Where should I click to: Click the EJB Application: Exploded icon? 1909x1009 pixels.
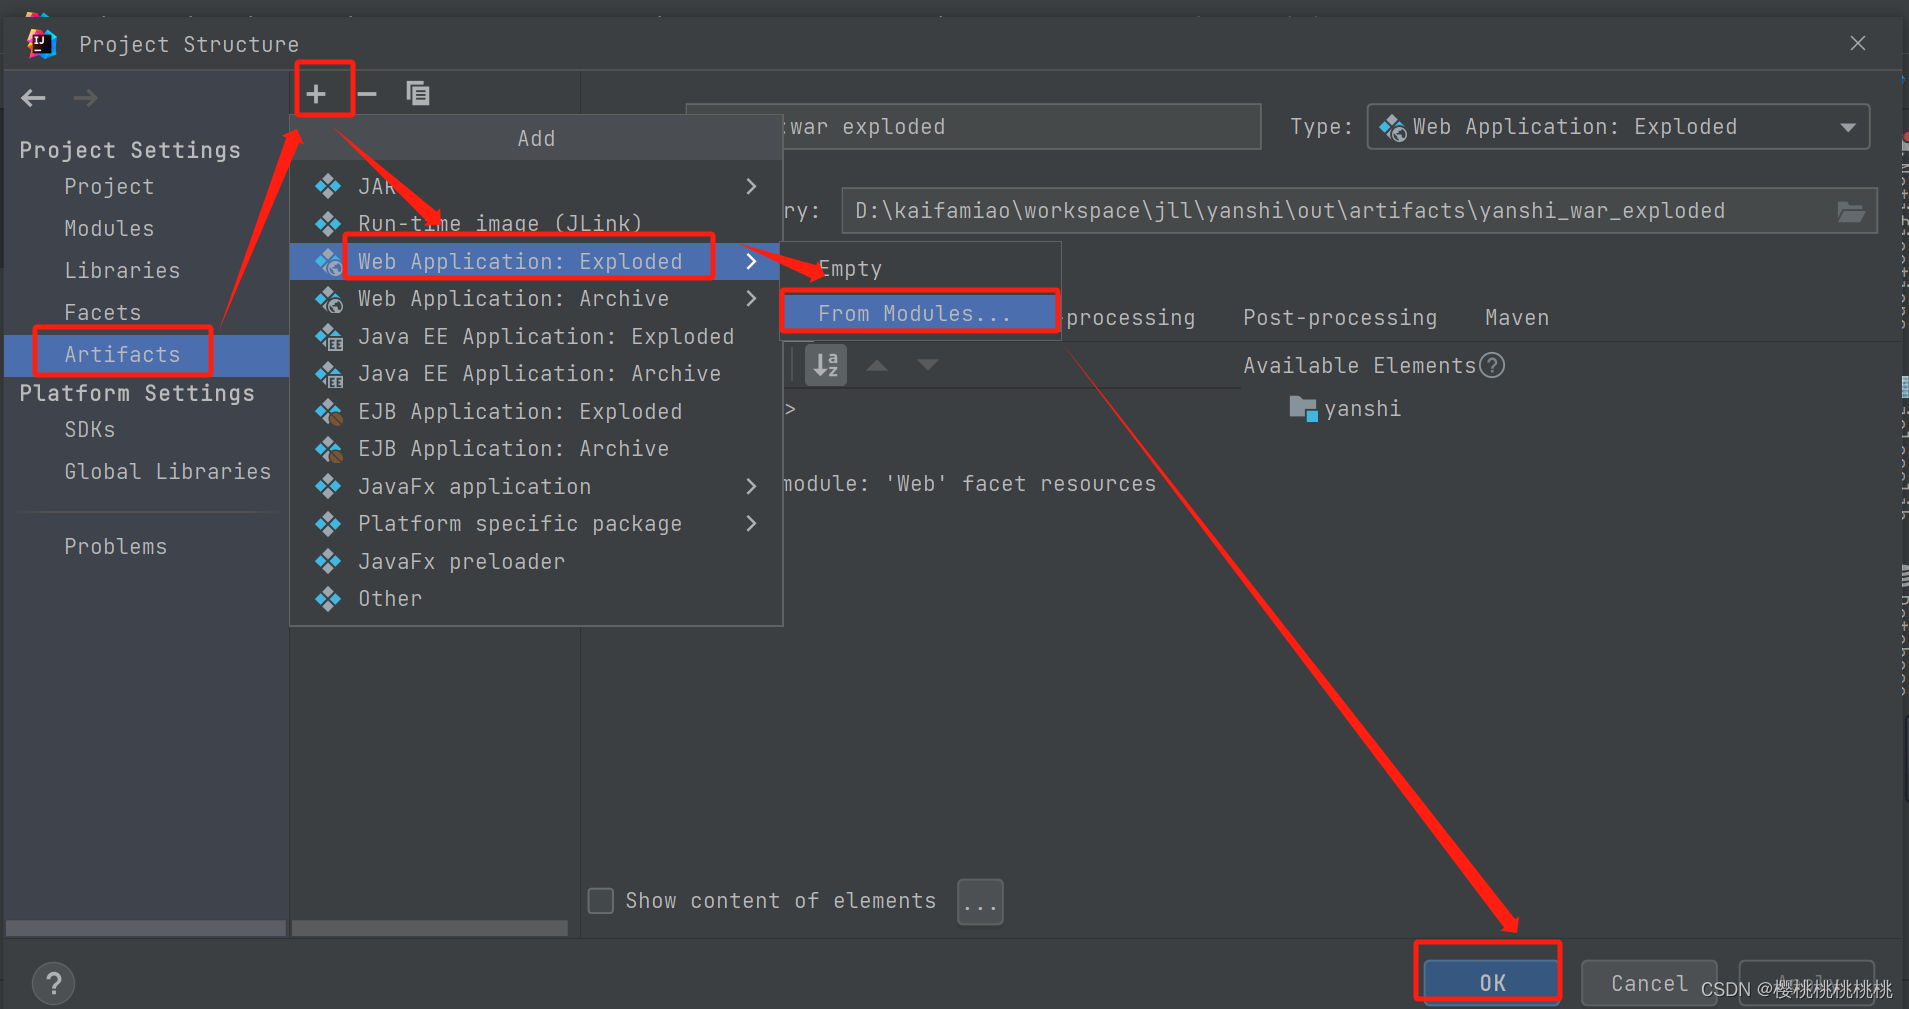pyautogui.click(x=329, y=412)
